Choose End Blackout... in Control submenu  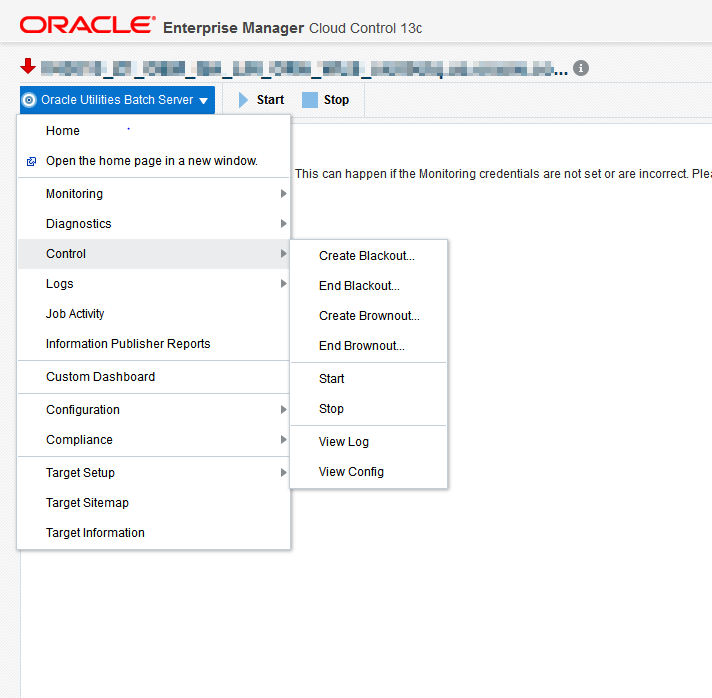[368, 286]
